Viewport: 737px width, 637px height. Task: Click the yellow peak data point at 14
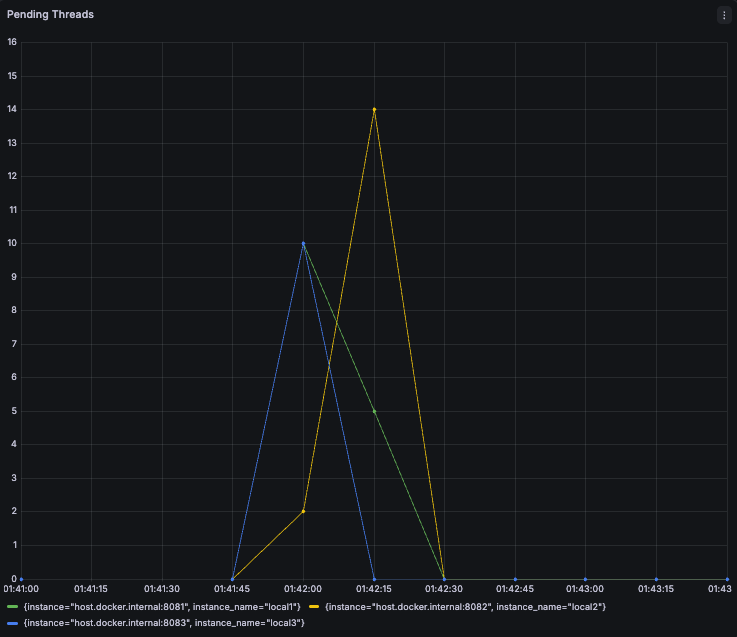[x=374, y=110]
